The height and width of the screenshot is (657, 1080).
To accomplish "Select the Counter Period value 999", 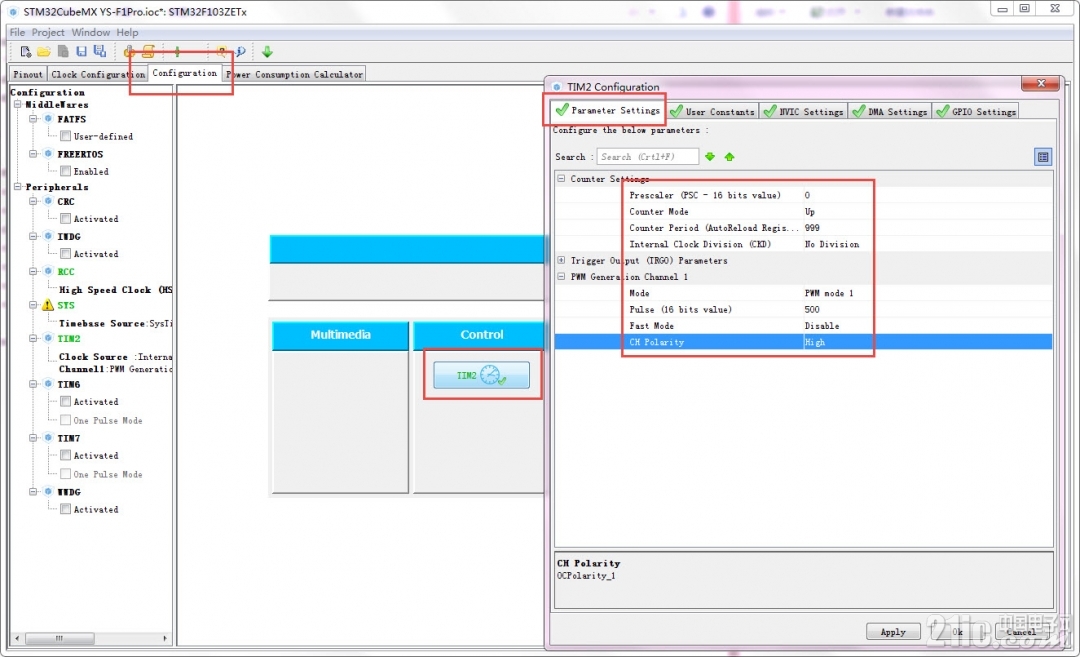I will pos(812,228).
